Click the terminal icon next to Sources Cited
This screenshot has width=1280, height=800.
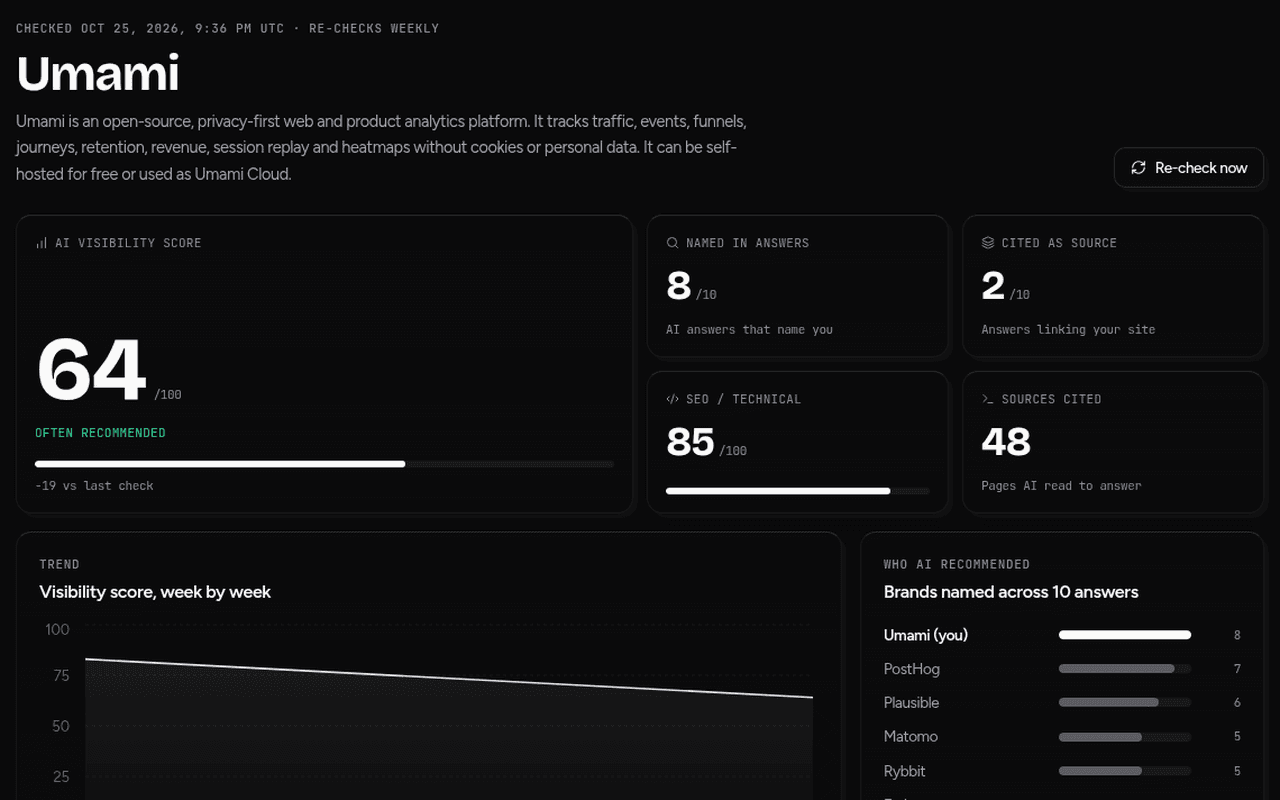click(x=988, y=399)
